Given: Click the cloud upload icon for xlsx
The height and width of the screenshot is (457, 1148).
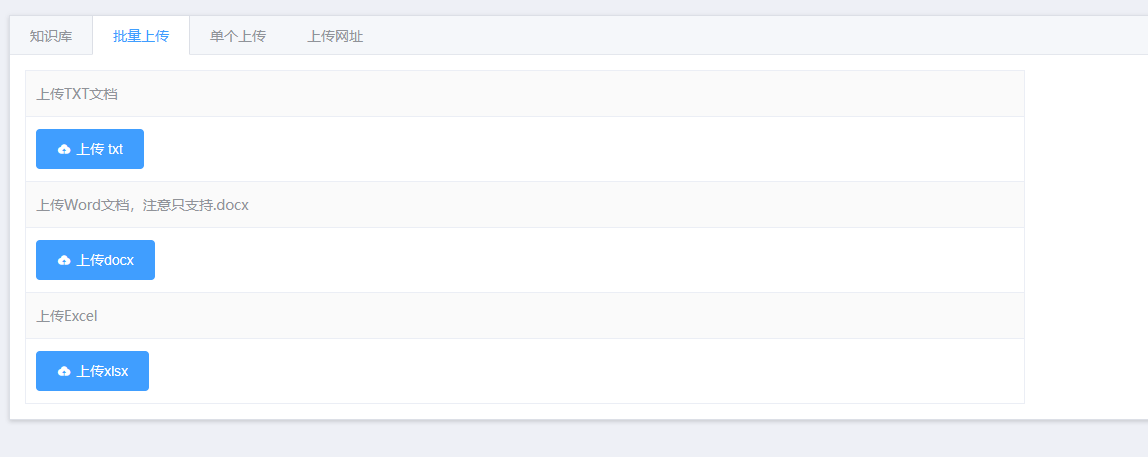Looking at the screenshot, I should [x=64, y=371].
